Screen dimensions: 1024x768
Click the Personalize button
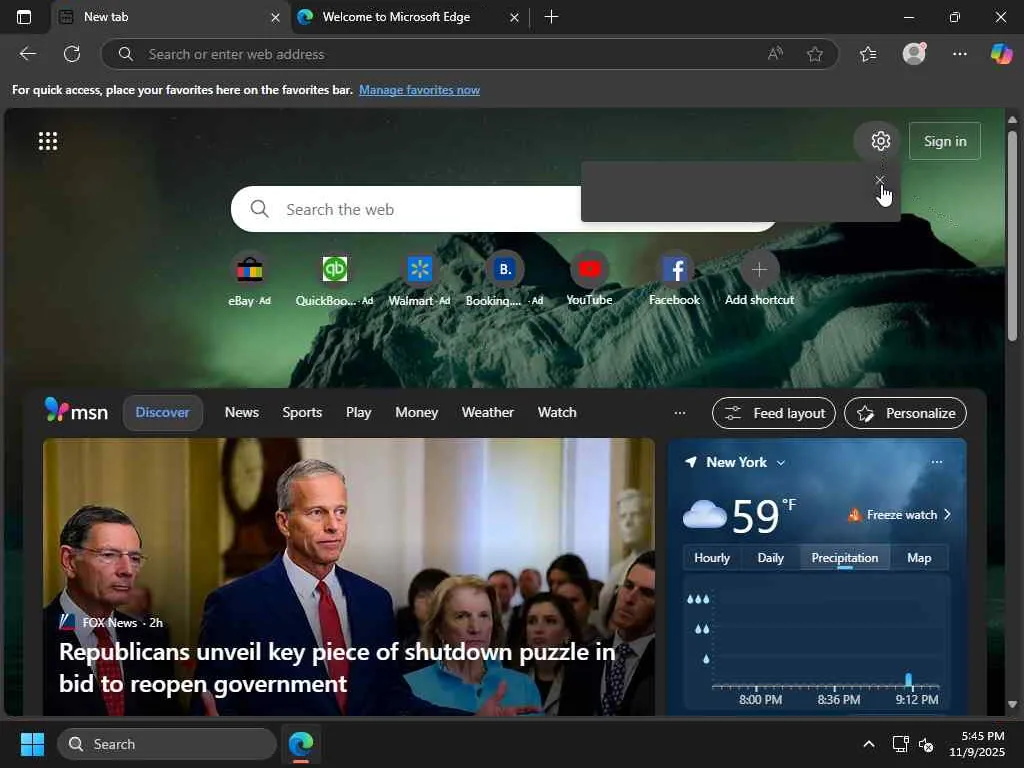[x=905, y=413]
